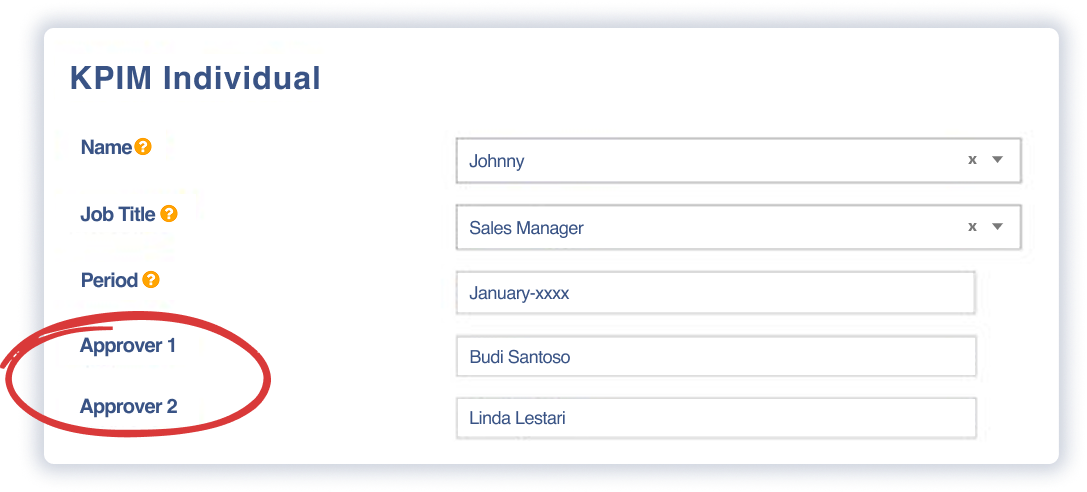Click blank space right of the KPIM Individual heading
This screenshot has height=492, width=1087.
tap(650, 78)
